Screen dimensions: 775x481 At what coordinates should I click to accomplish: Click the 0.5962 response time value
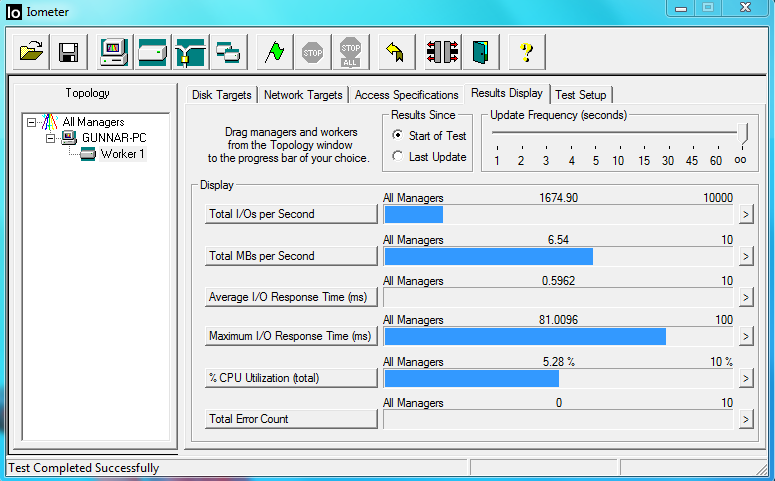[x=559, y=281]
